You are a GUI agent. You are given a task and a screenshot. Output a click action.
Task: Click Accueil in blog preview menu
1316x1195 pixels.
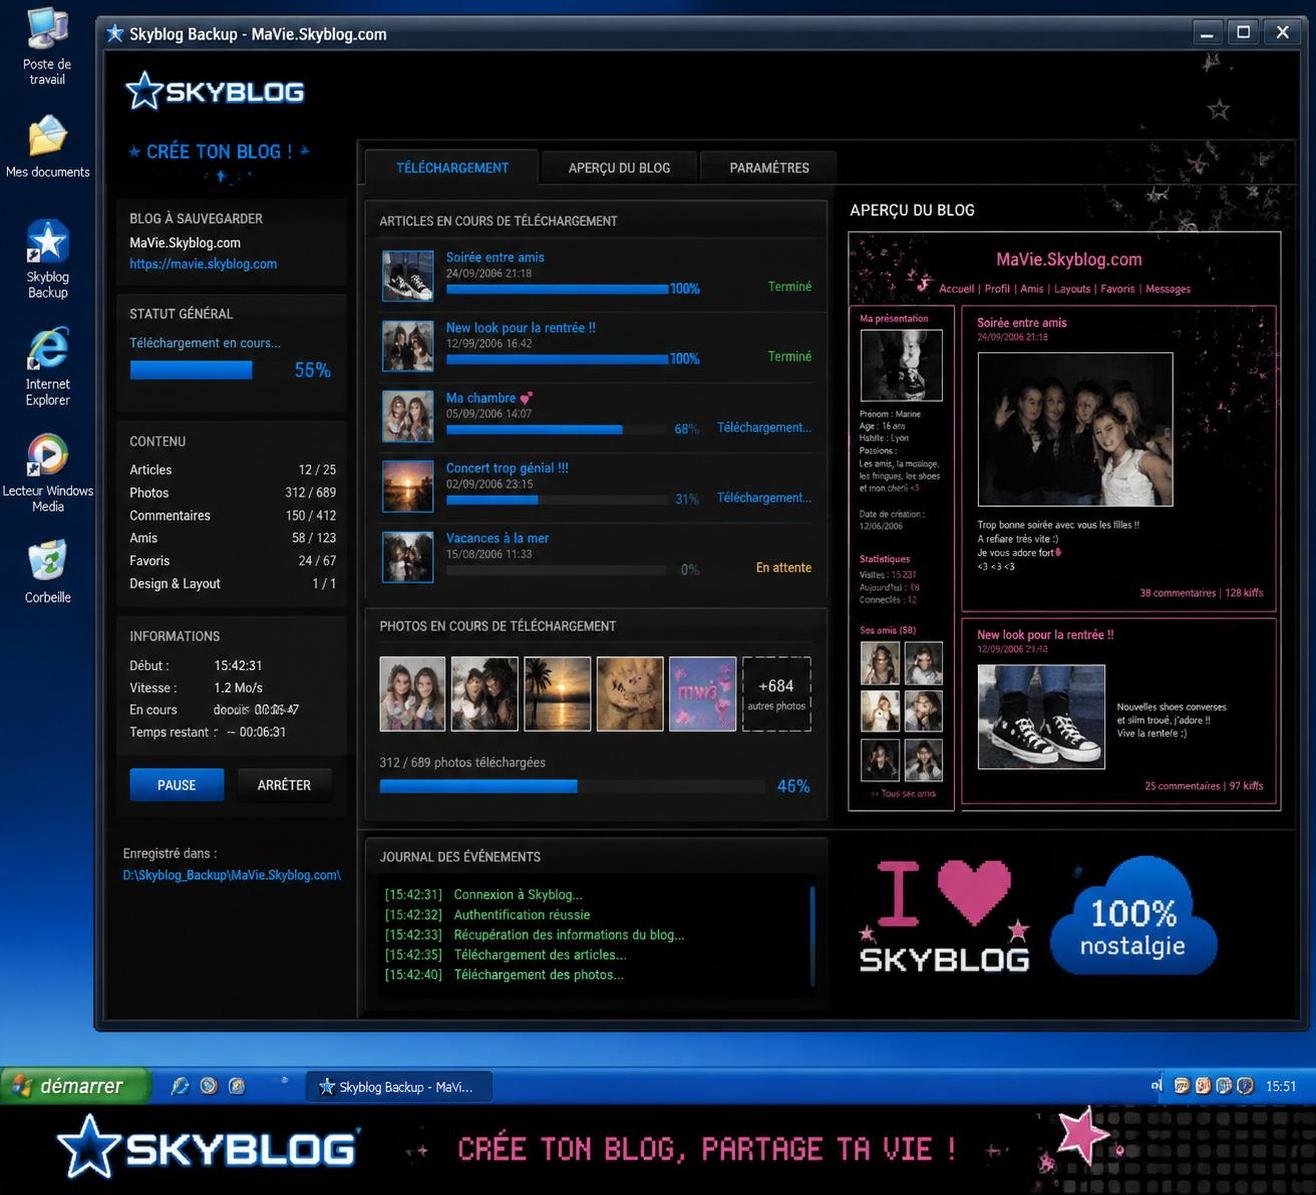(x=956, y=289)
